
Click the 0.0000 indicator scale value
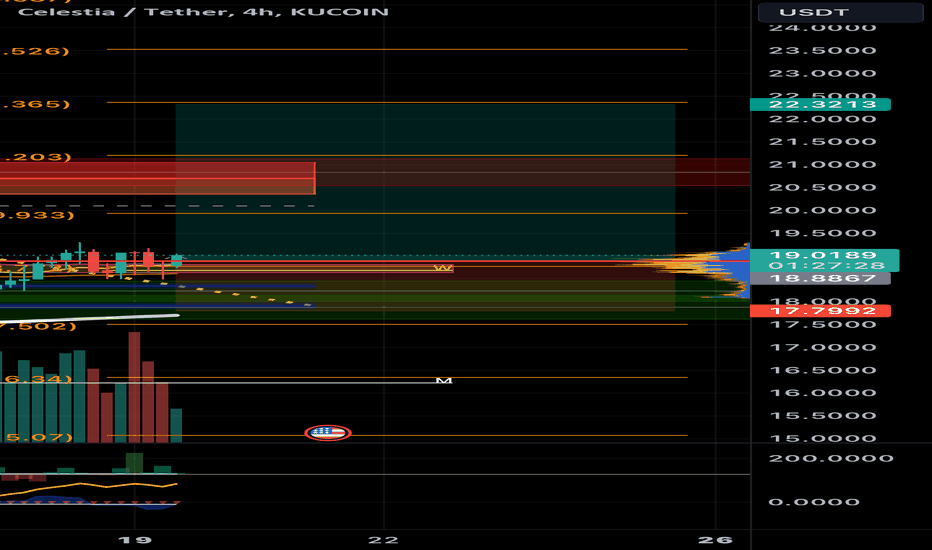[x=814, y=502]
